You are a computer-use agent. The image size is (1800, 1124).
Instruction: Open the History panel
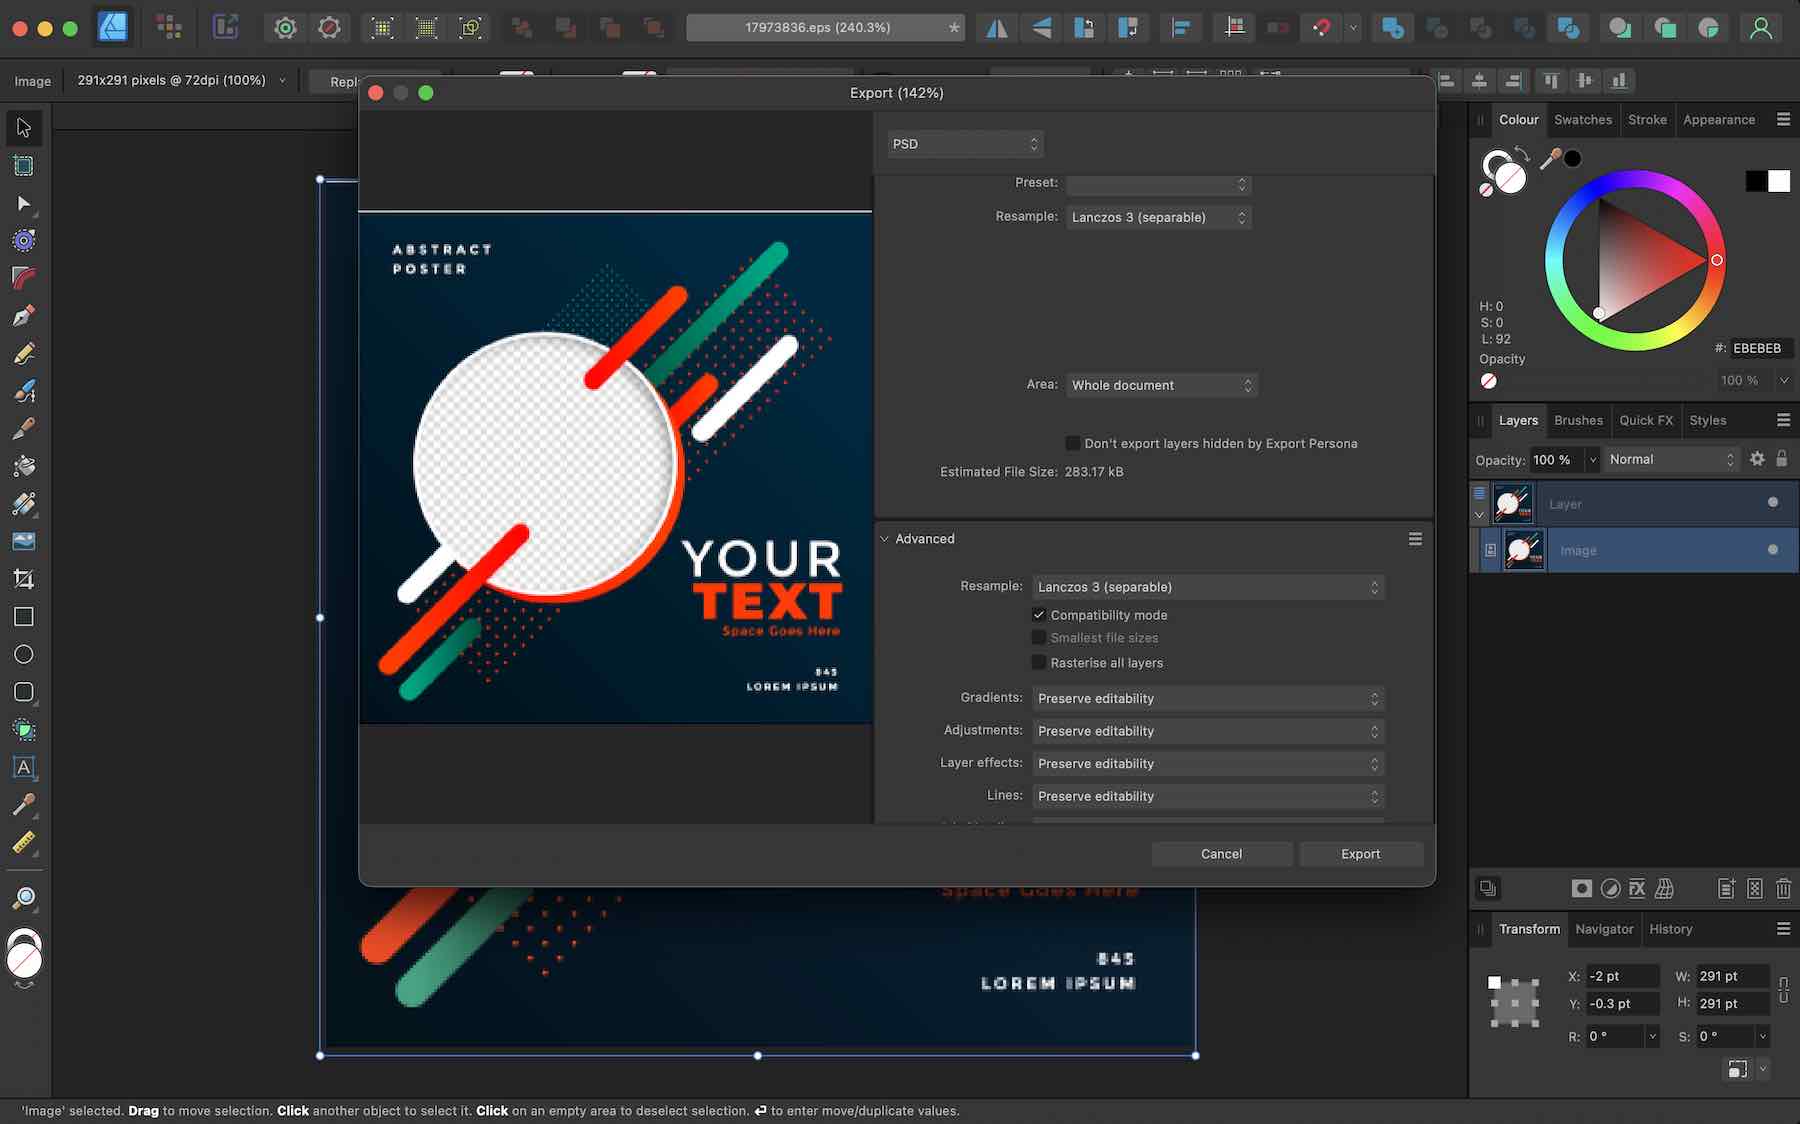point(1669,929)
